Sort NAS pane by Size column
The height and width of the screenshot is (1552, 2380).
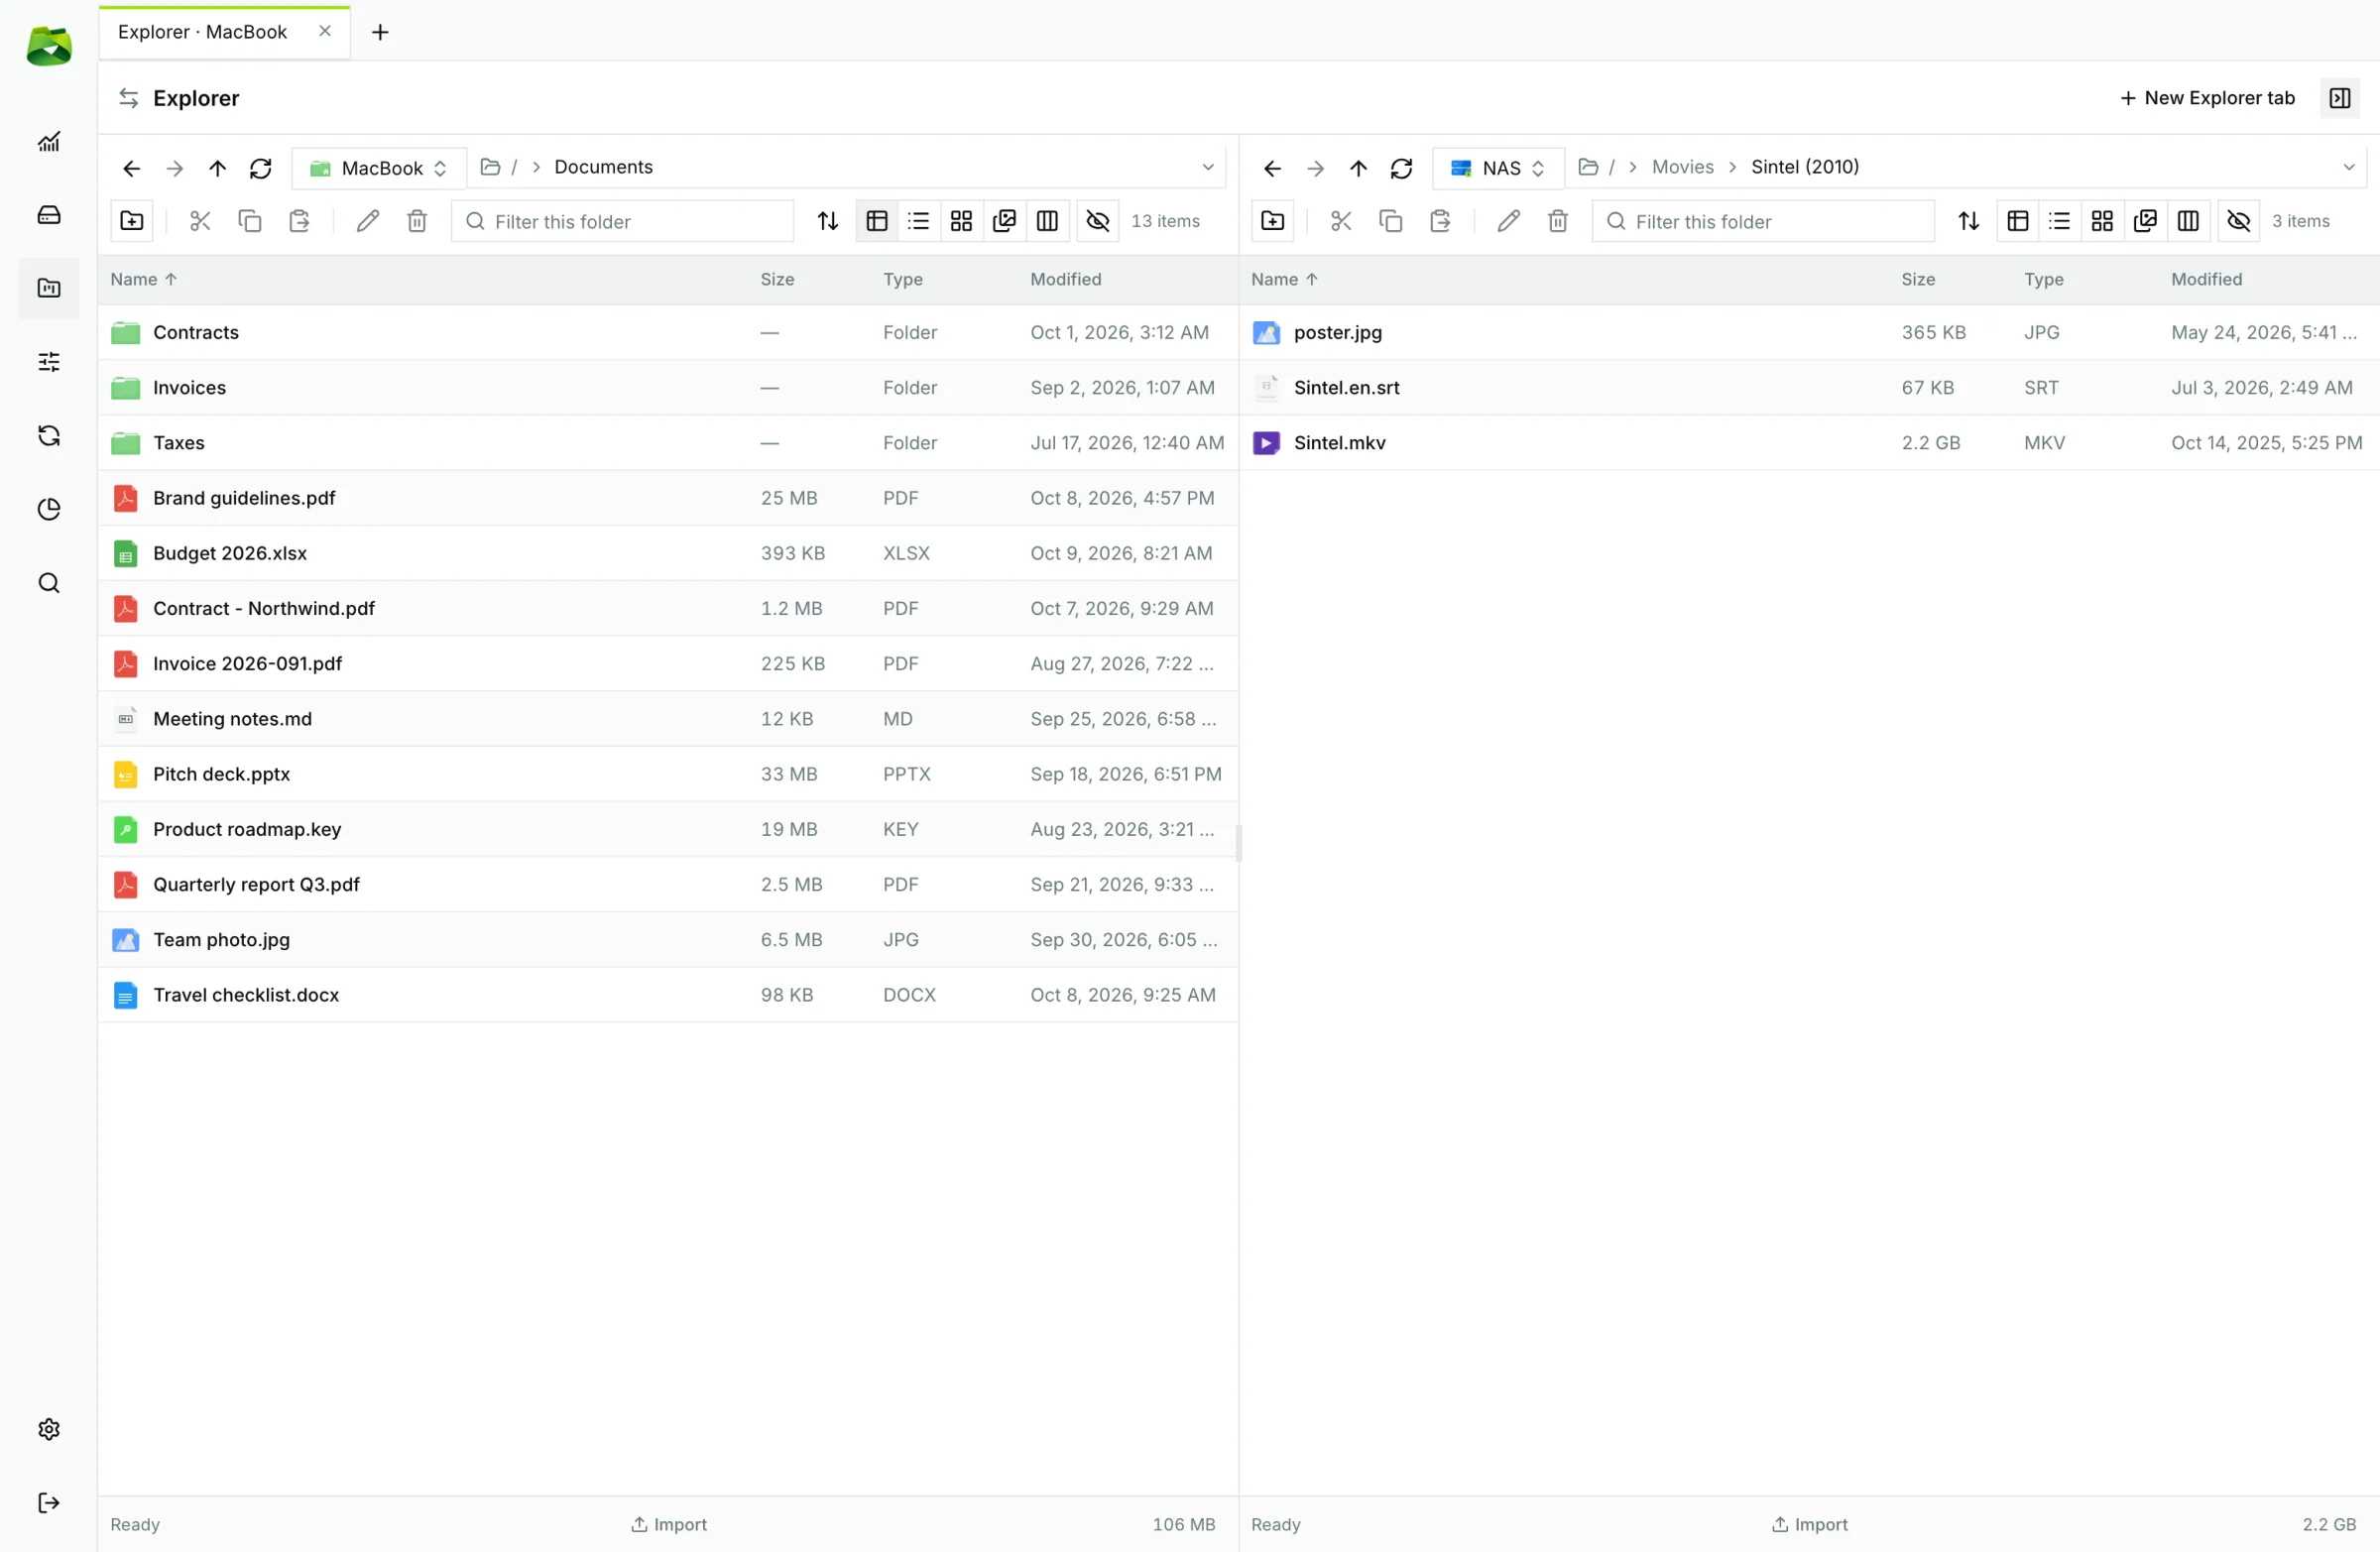[x=1918, y=280]
